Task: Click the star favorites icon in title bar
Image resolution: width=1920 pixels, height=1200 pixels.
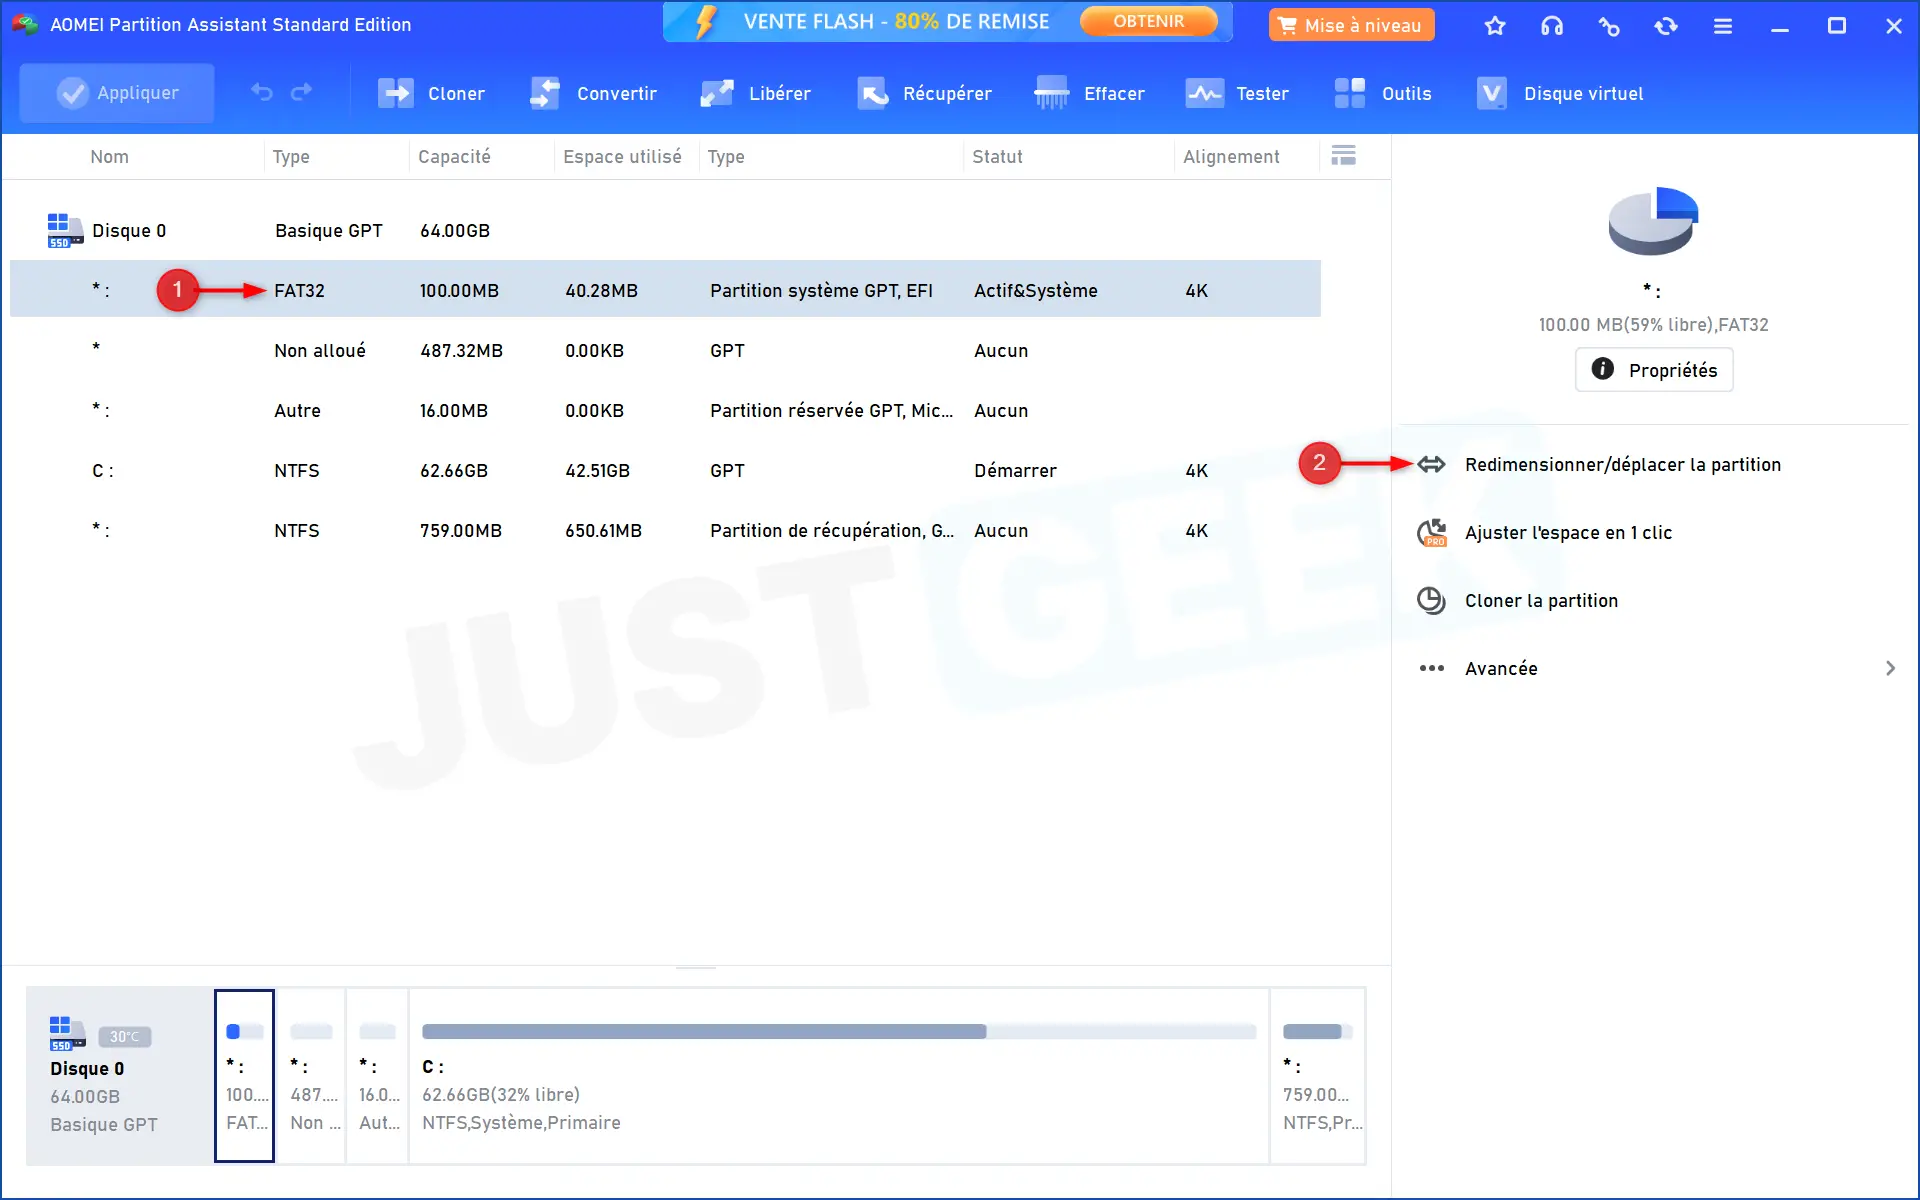Action: 1495,26
